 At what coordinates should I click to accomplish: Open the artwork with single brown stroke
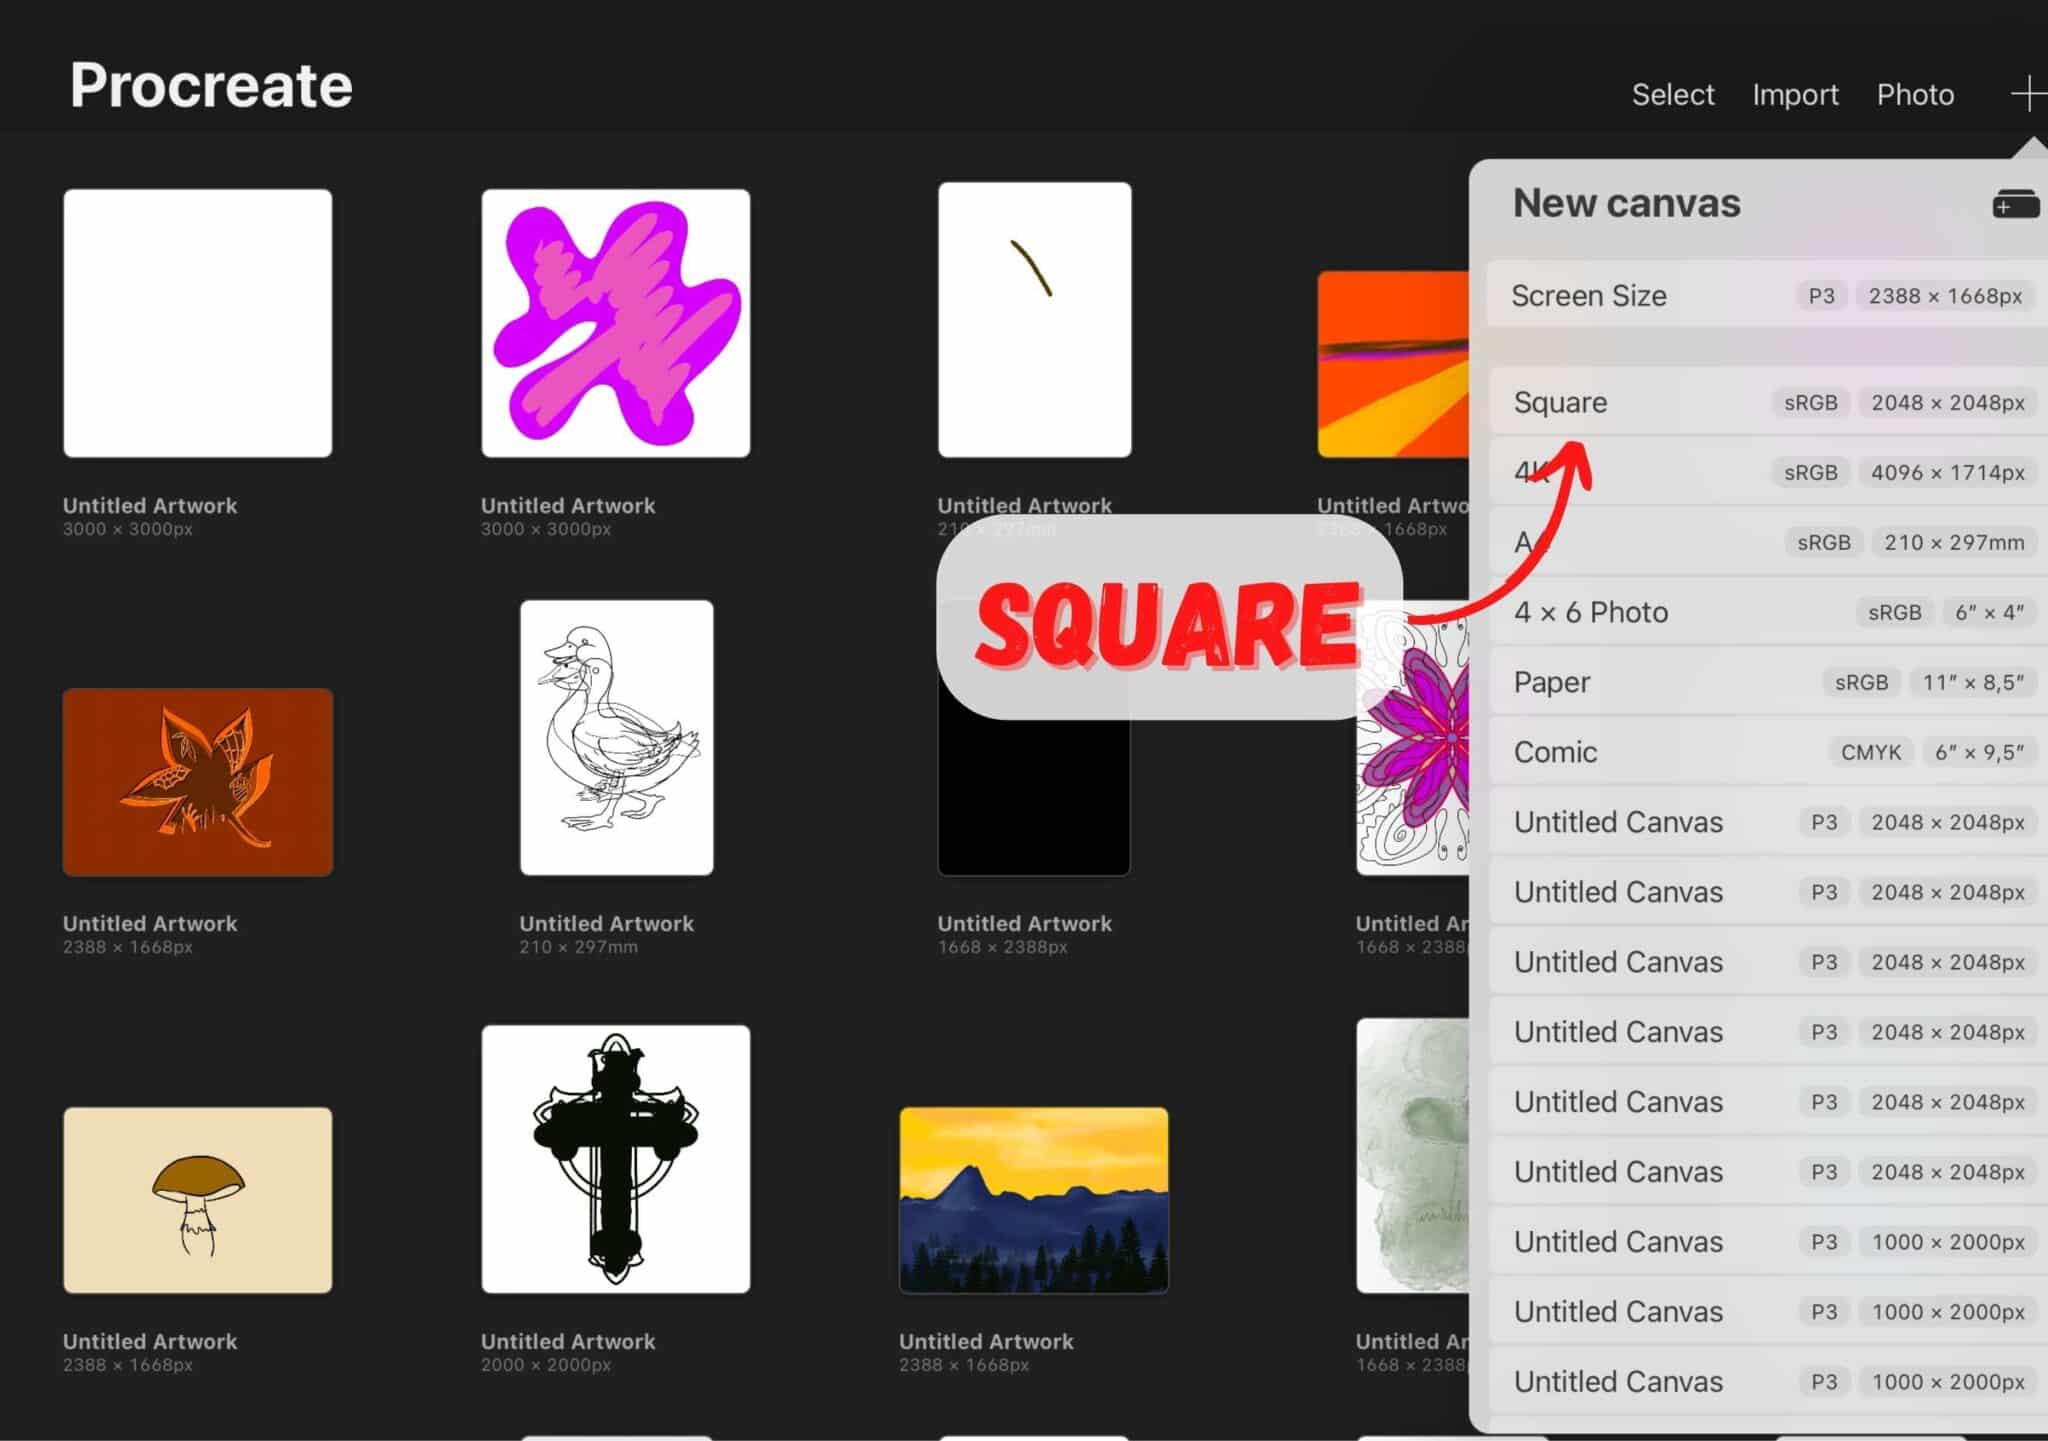tap(1035, 320)
